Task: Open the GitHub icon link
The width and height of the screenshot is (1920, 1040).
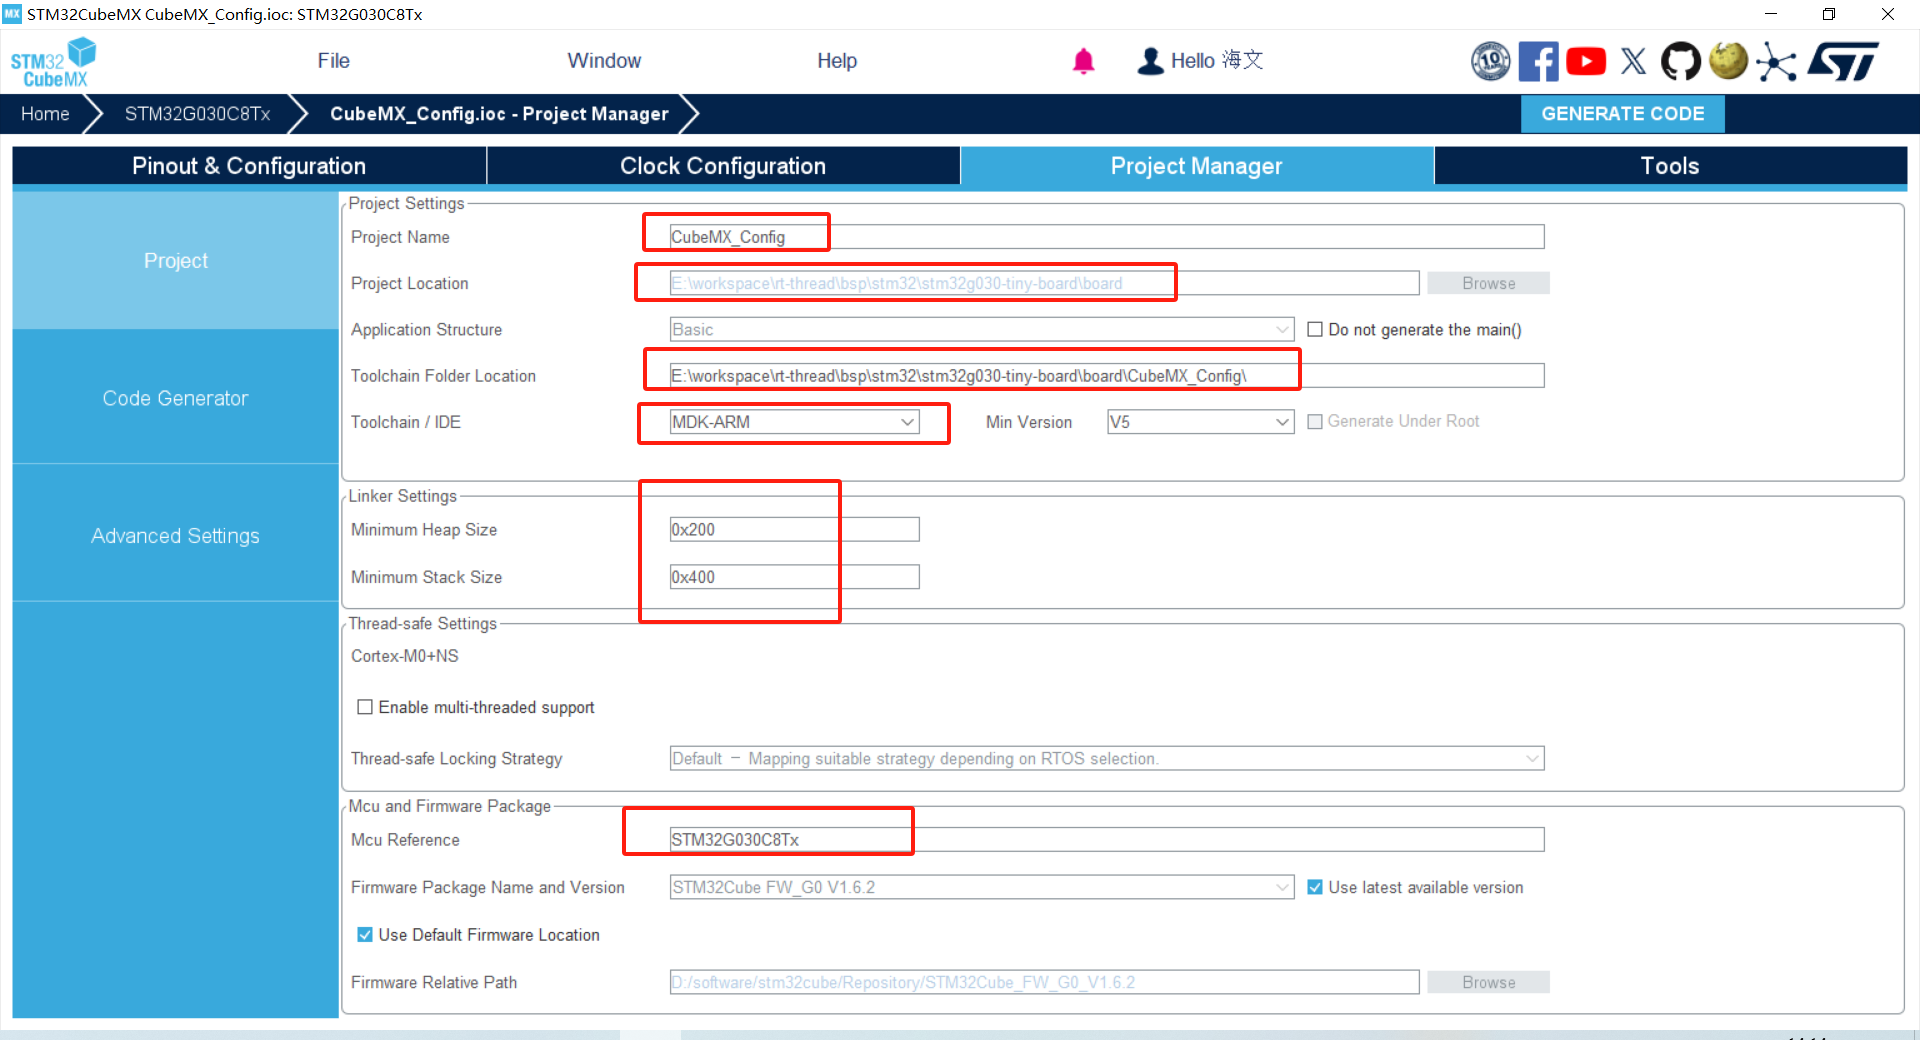Action: point(1680,61)
